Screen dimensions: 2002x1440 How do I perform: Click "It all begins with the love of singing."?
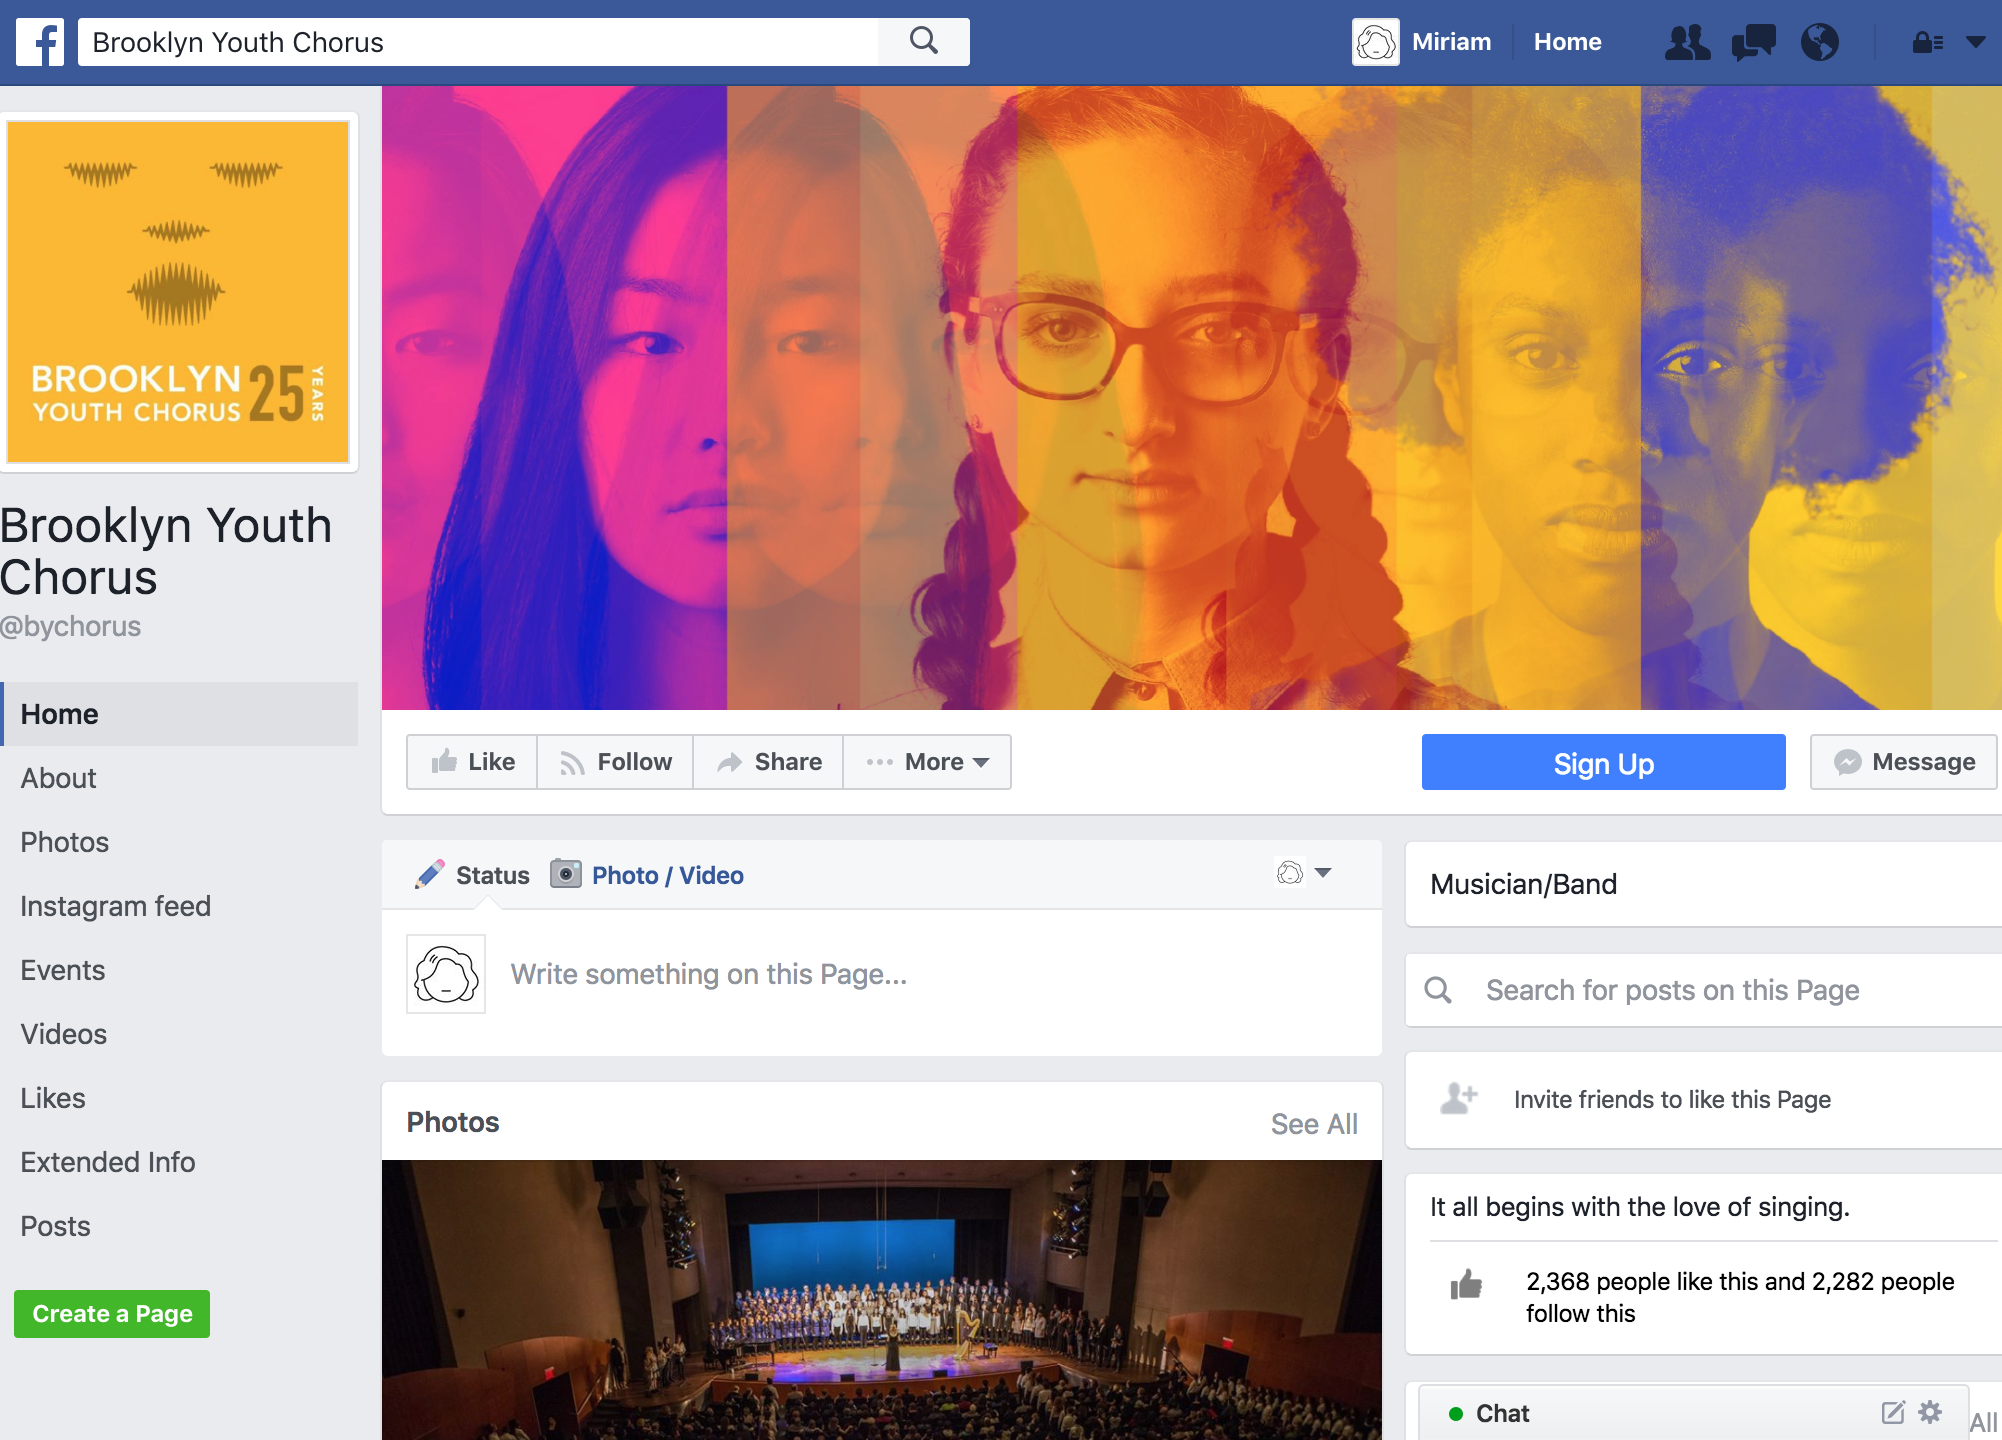(x=1639, y=1207)
